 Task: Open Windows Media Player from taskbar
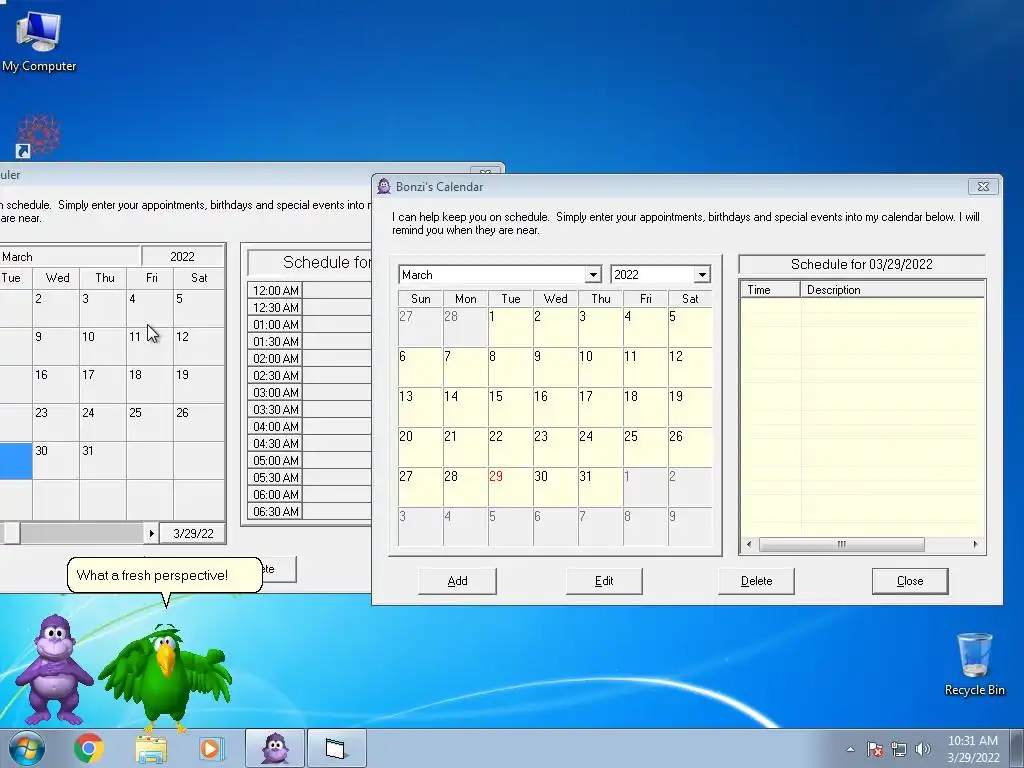click(210, 748)
